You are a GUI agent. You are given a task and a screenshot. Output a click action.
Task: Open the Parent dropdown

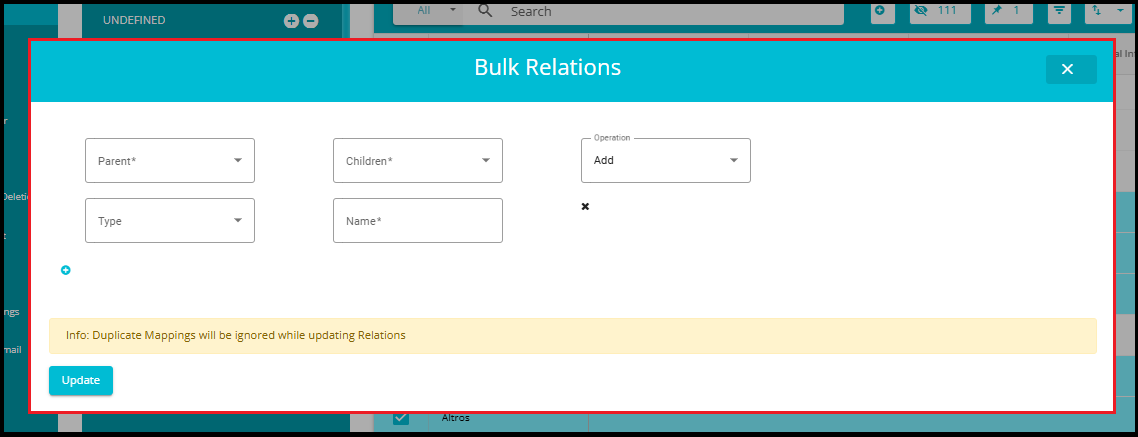tap(170, 160)
